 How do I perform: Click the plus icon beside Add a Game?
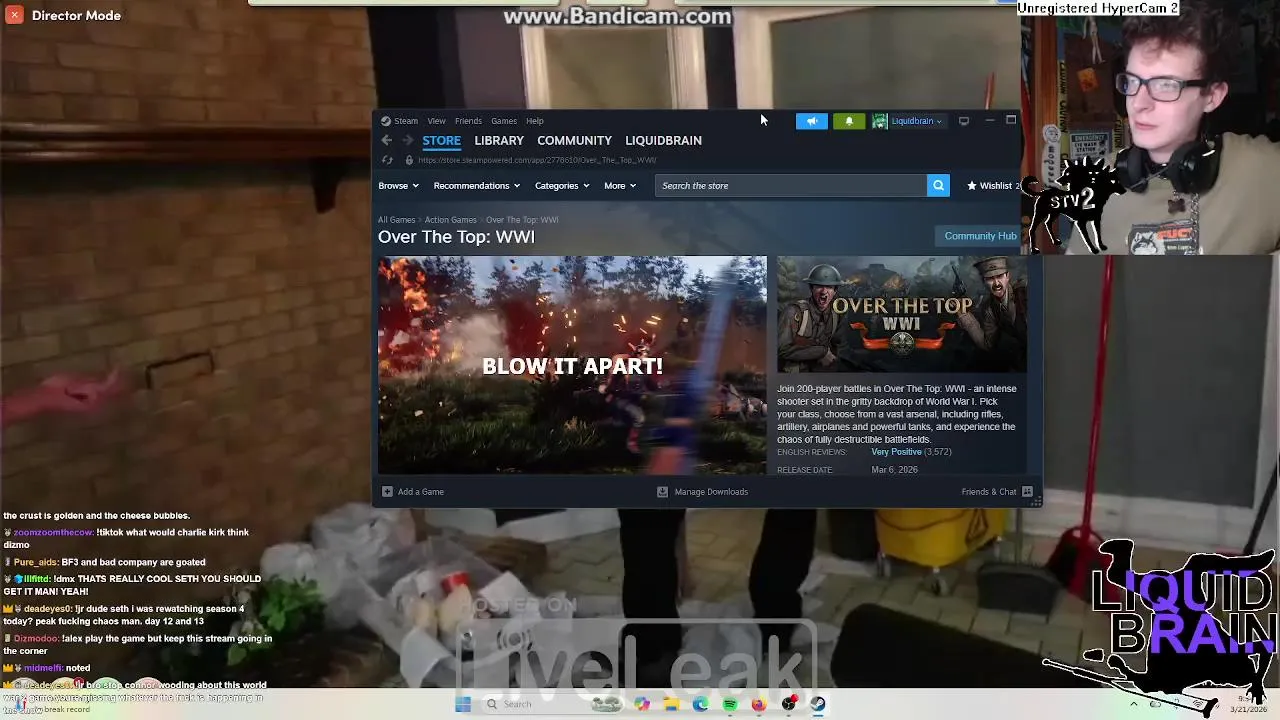(387, 492)
